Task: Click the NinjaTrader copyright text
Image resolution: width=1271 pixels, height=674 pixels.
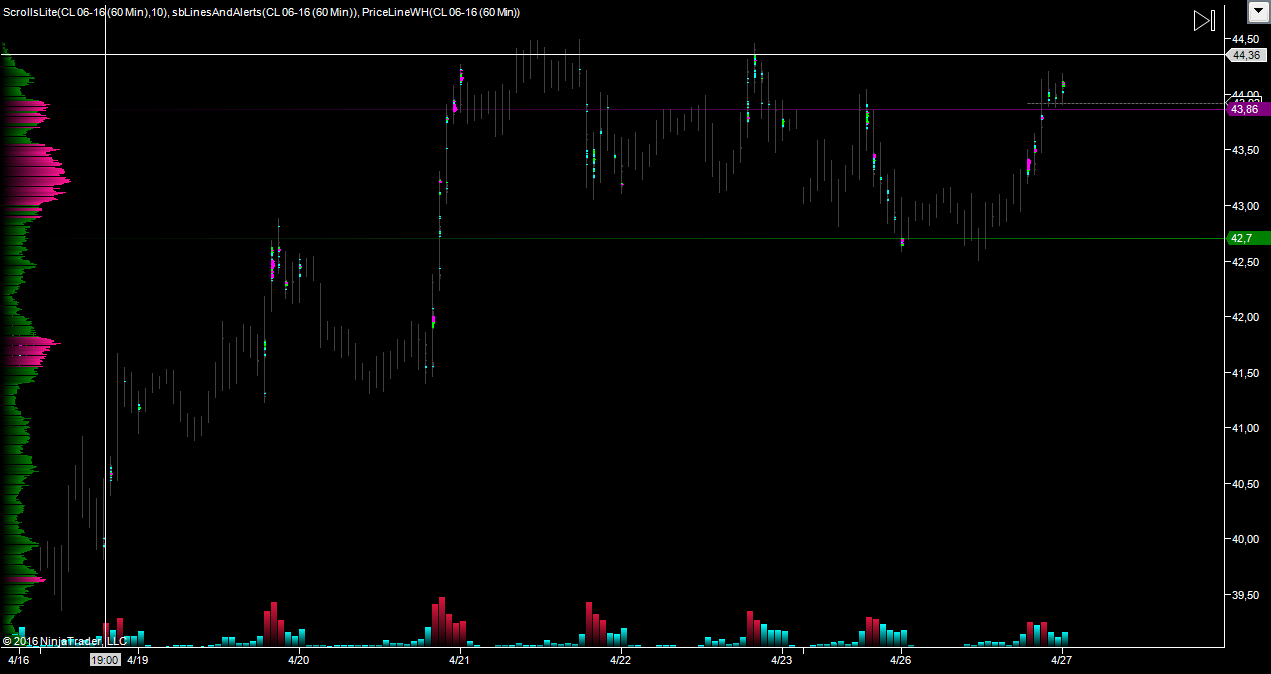Action: click(x=65, y=640)
